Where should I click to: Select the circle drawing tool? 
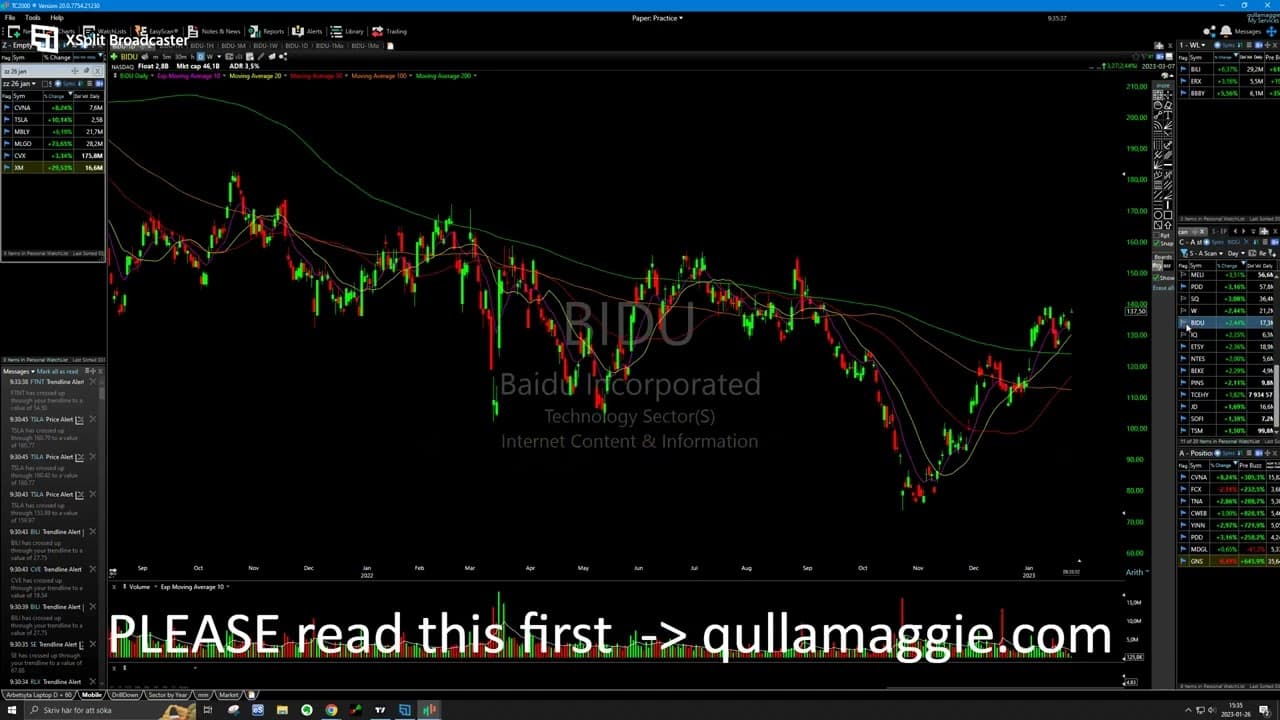tap(1158, 215)
